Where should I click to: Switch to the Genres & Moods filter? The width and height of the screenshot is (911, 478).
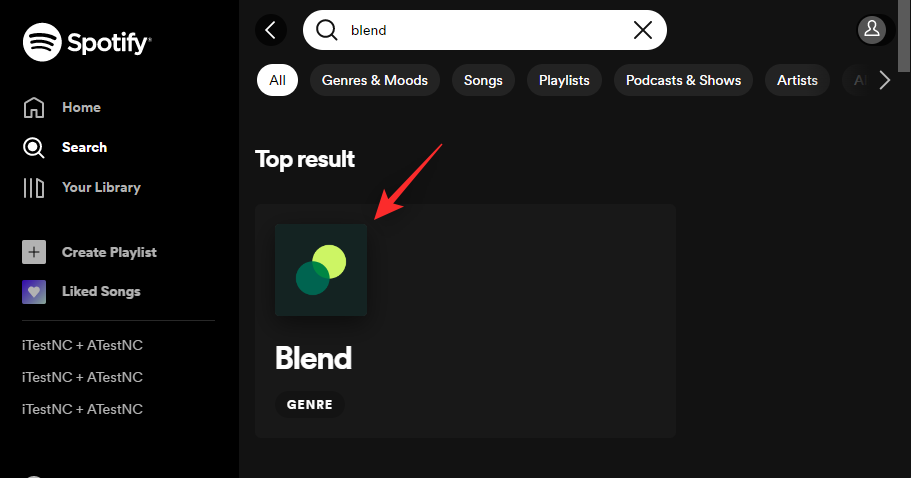coord(375,80)
